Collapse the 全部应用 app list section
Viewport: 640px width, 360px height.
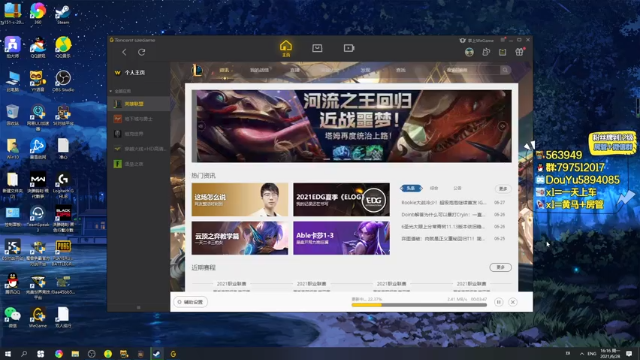pos(111,91)
